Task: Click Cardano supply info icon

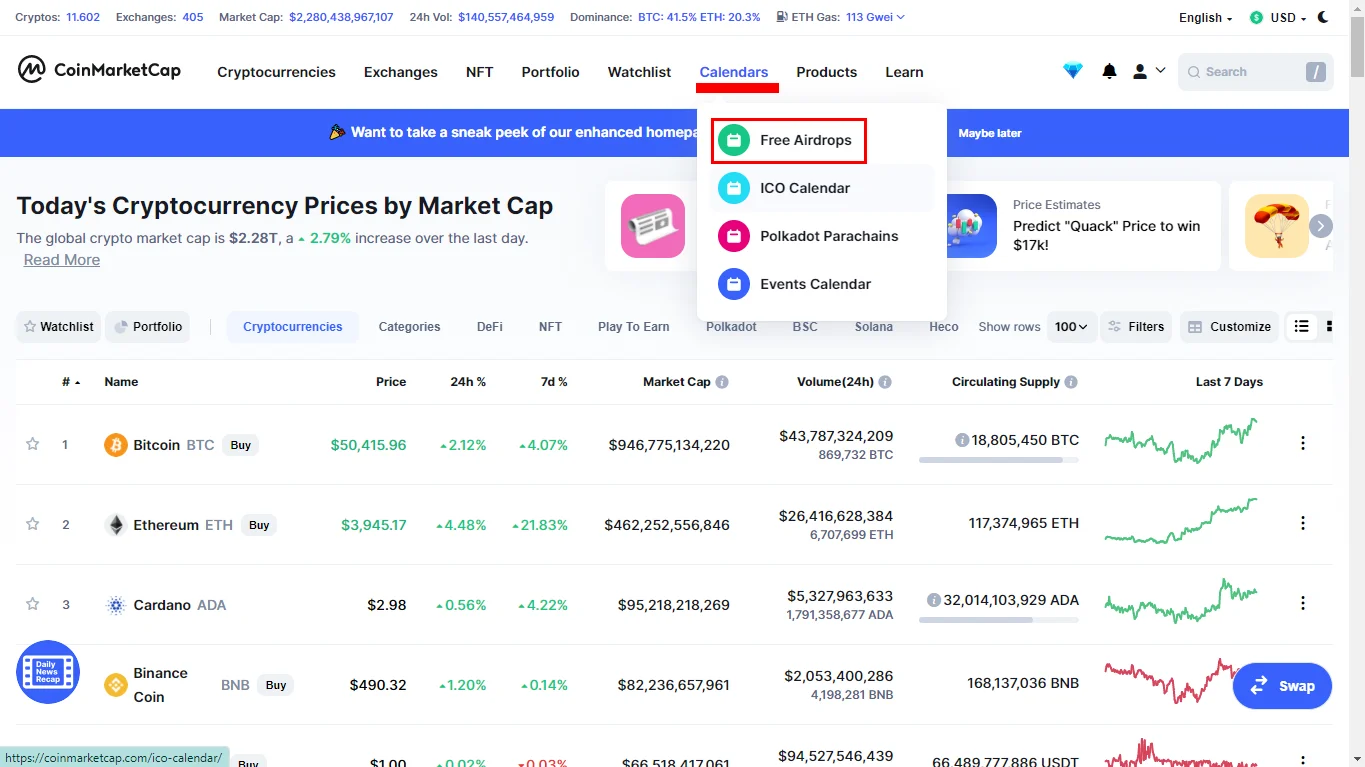Action: pos(934,600)
